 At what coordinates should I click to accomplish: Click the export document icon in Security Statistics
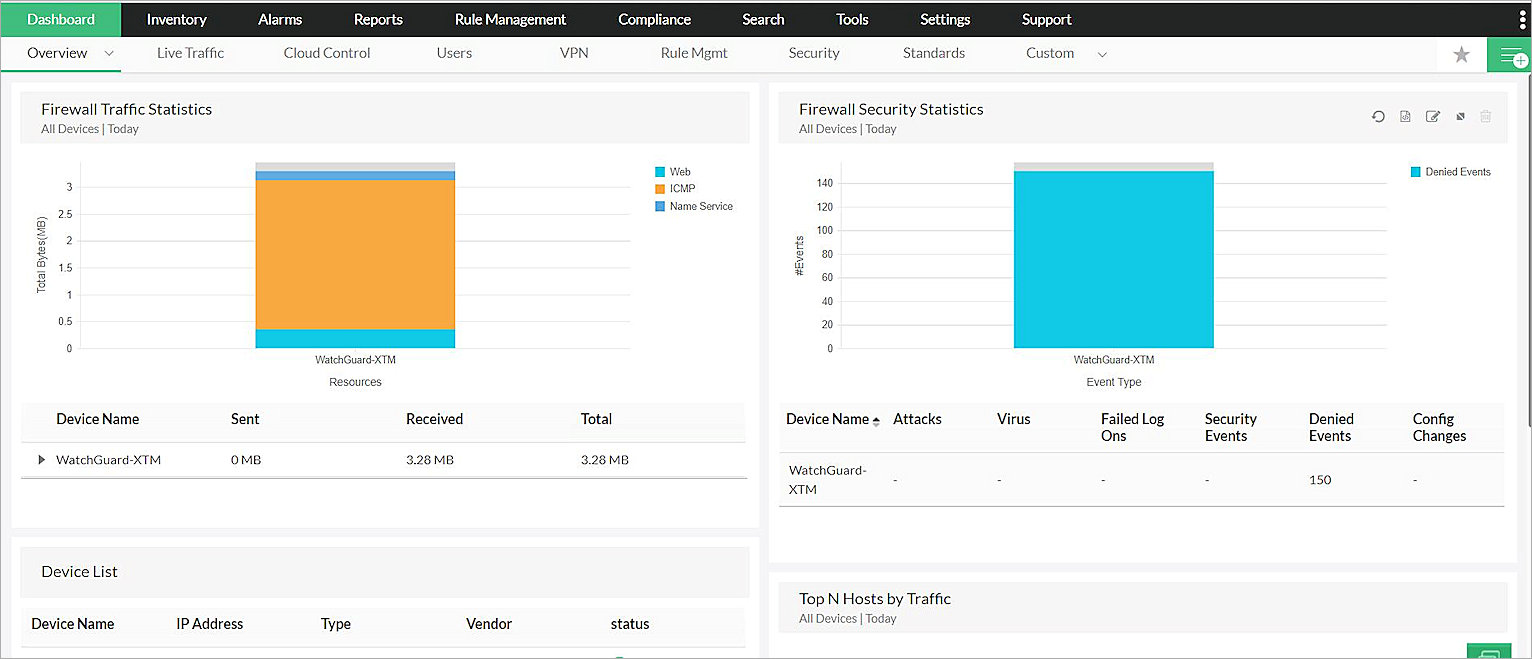pyautogui.click(x=1405, y=117)
